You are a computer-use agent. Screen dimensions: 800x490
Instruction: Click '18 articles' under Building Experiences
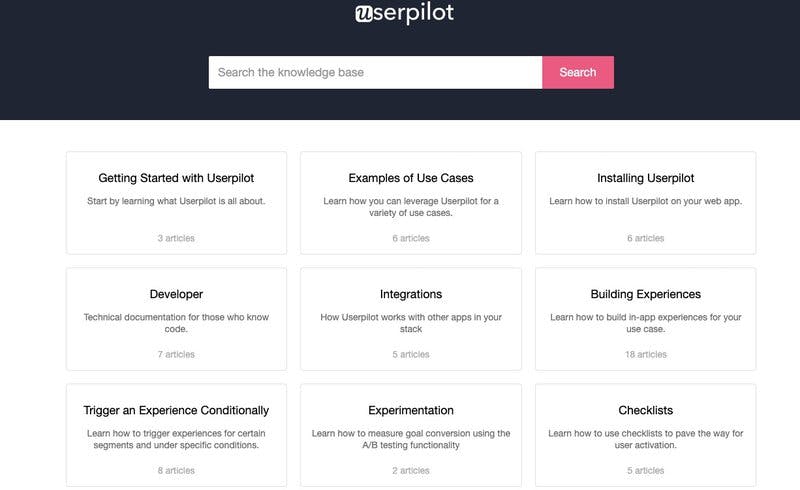point(645,354)
